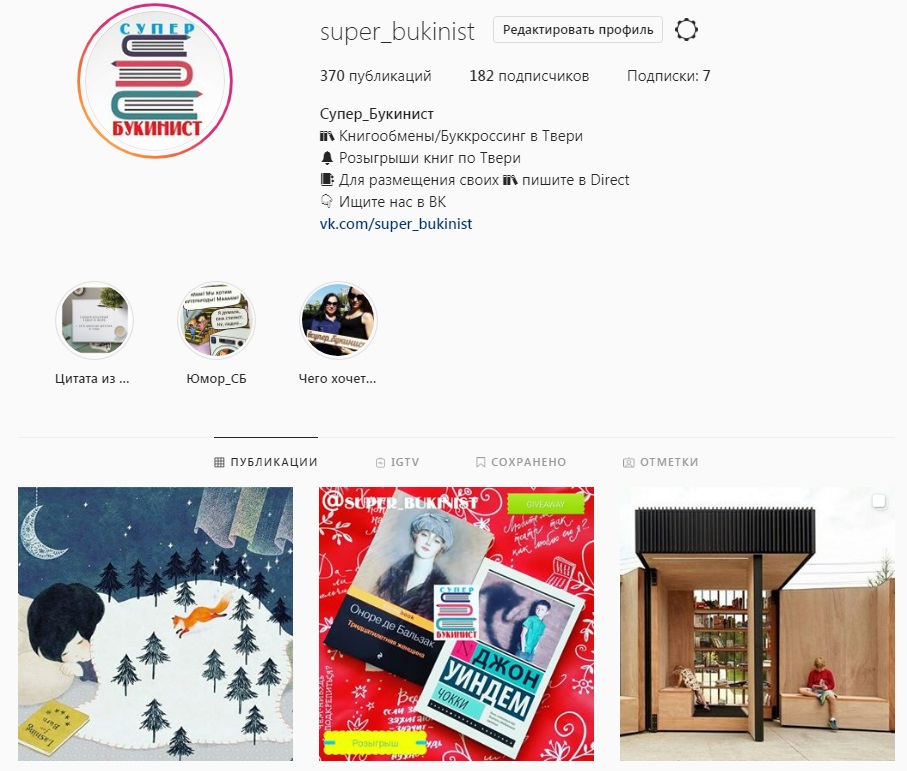Click the bookmark icon beside СОХРАНЕНО
The width and height of the screenshot is (907, 771).
pos(480,462)
